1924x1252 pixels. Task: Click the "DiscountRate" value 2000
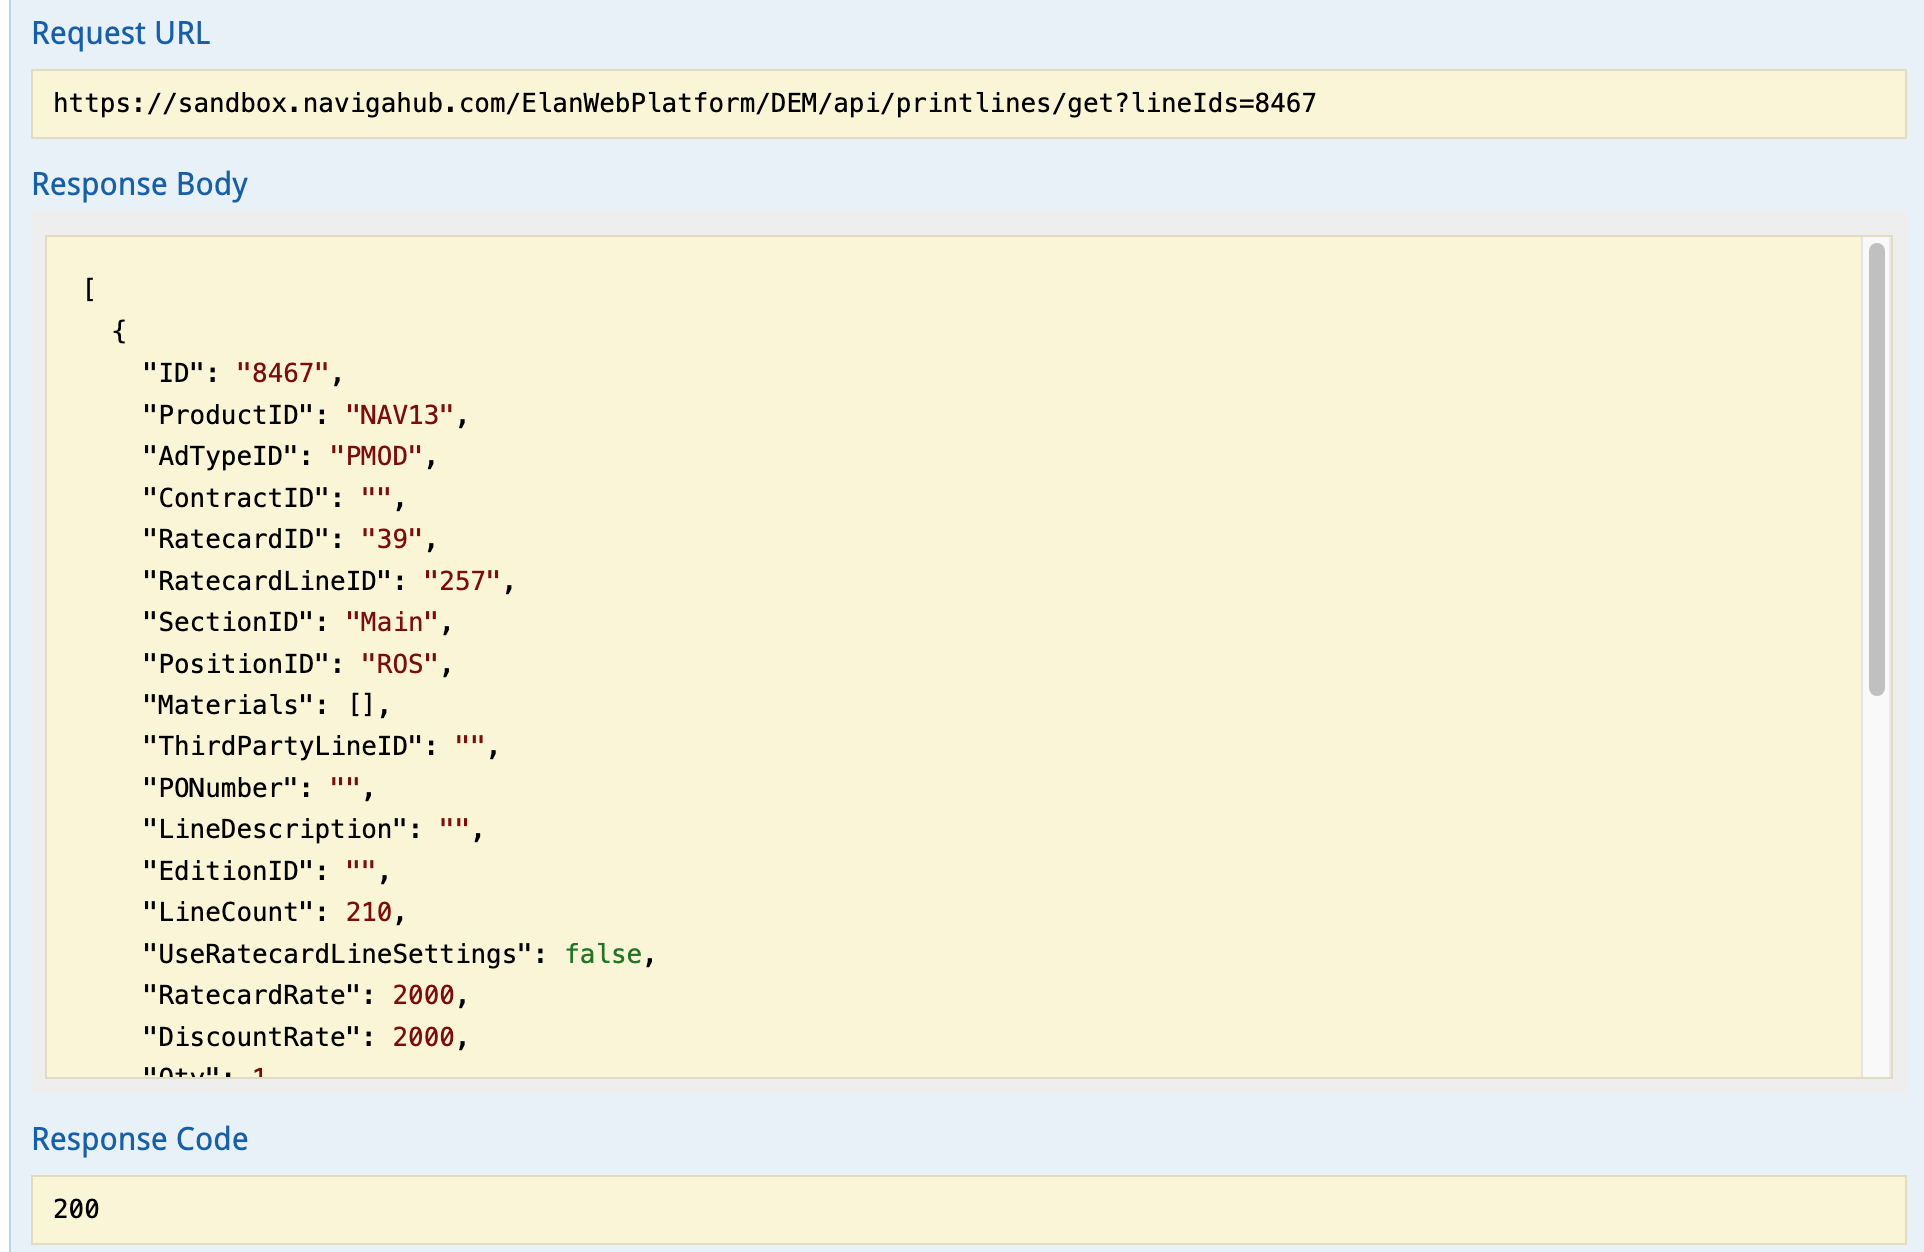click(x=423, y=1037)
